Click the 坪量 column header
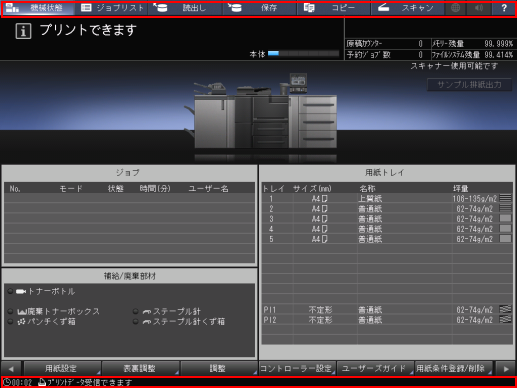The width and height of the screenshot is (517, 388). [460, 188]
